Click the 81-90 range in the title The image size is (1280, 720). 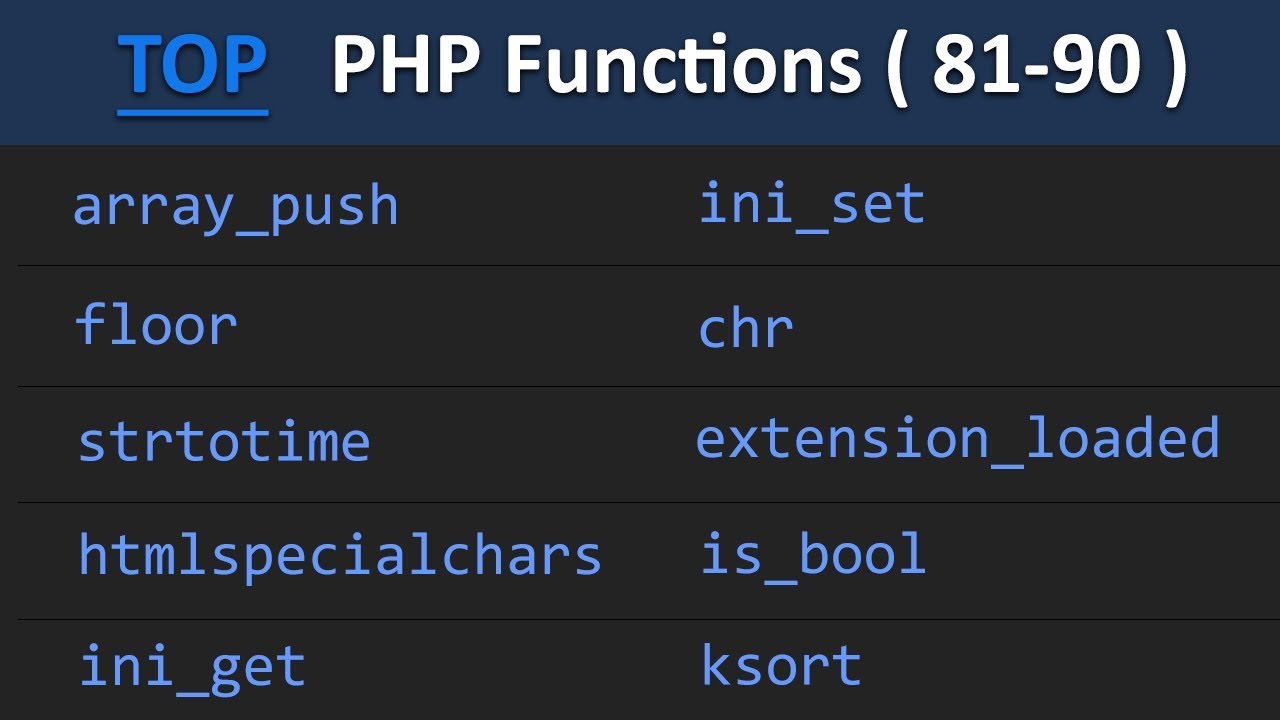(x=1036, y=66)
